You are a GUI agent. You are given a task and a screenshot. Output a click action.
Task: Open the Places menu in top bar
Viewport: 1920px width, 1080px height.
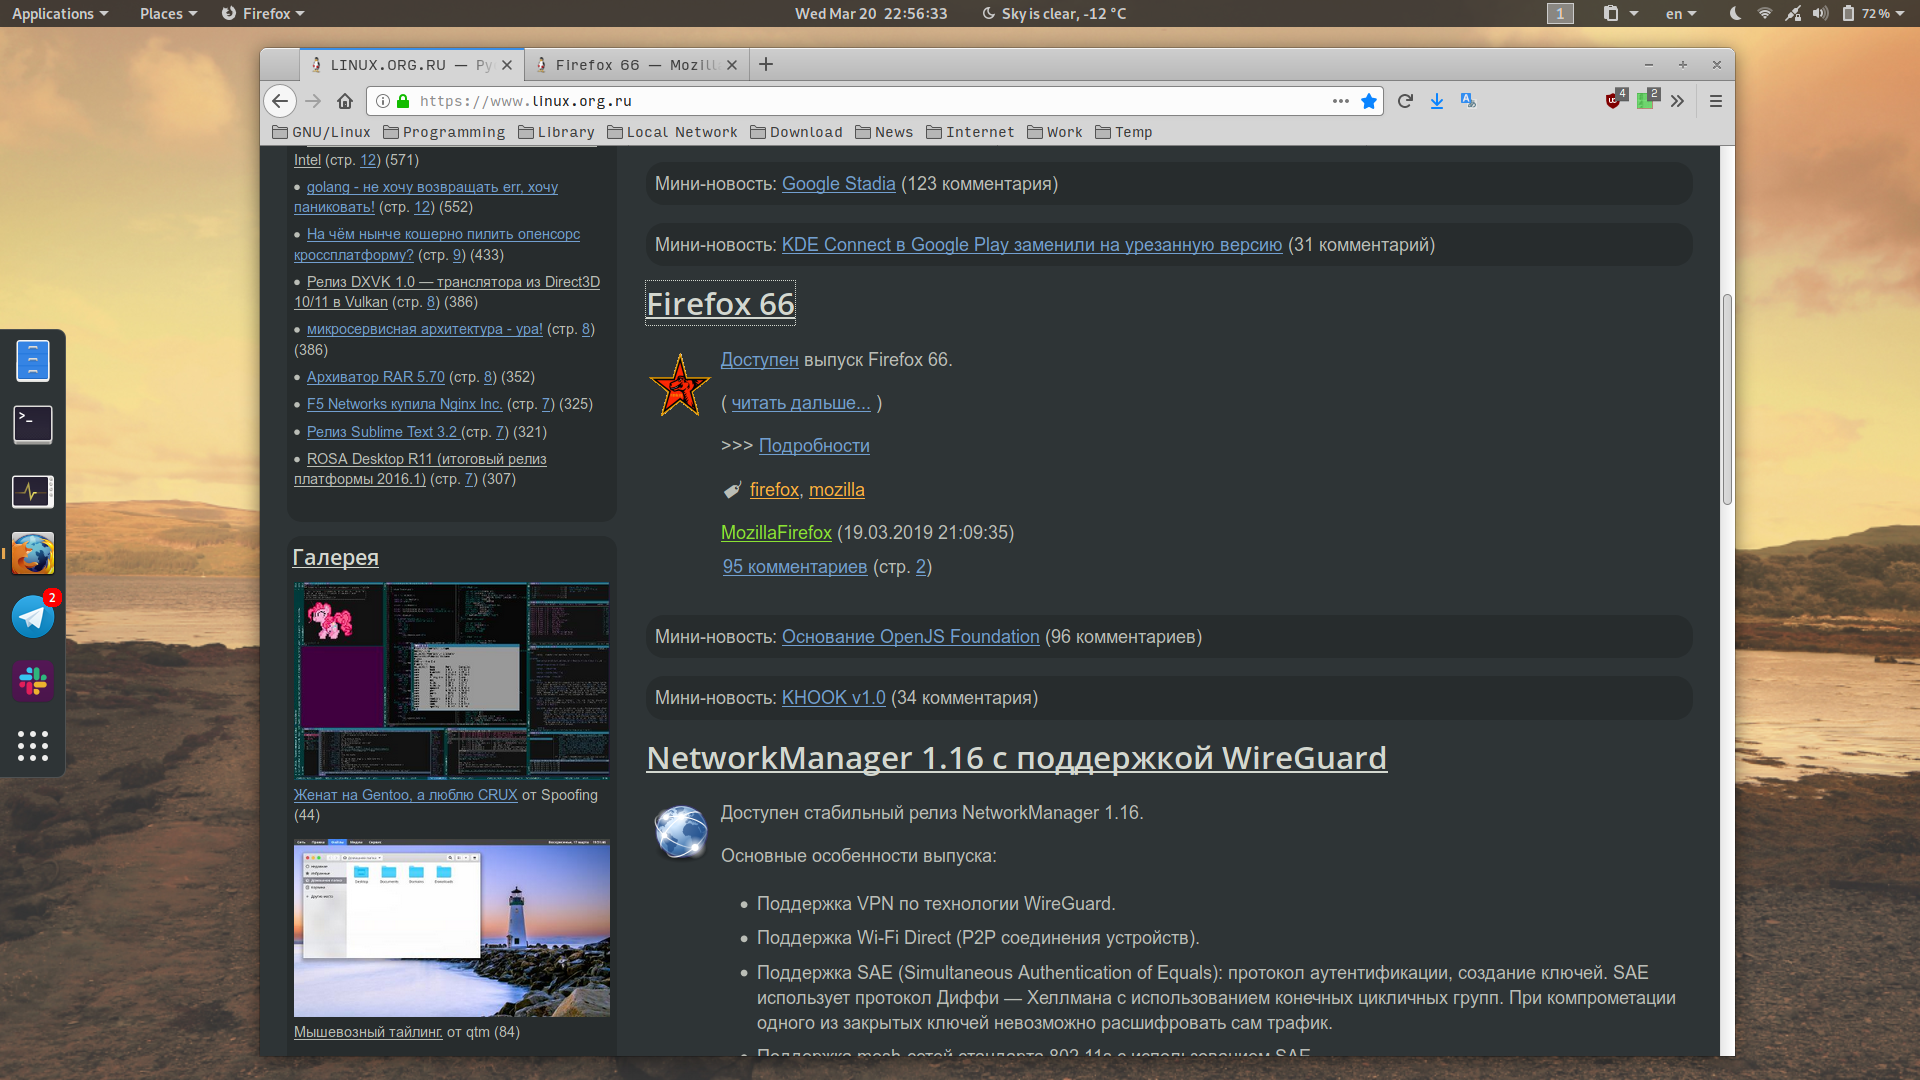point(168,13)
